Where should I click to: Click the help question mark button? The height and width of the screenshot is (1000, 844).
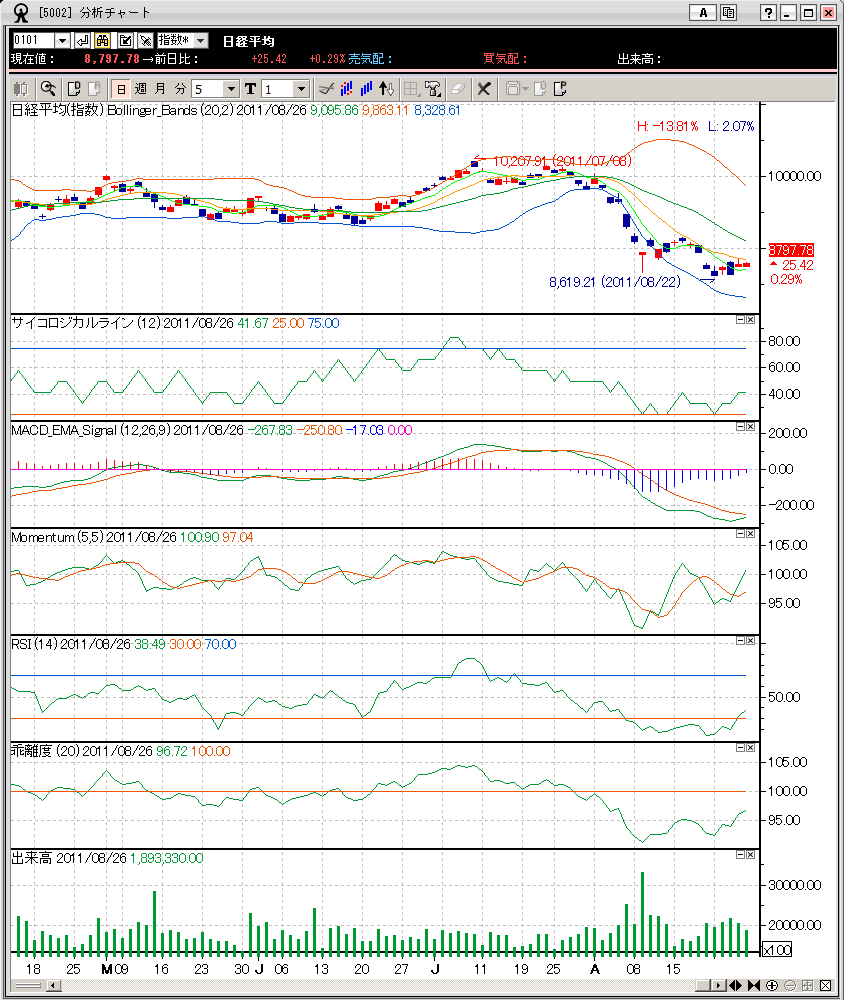click(768, 13)
